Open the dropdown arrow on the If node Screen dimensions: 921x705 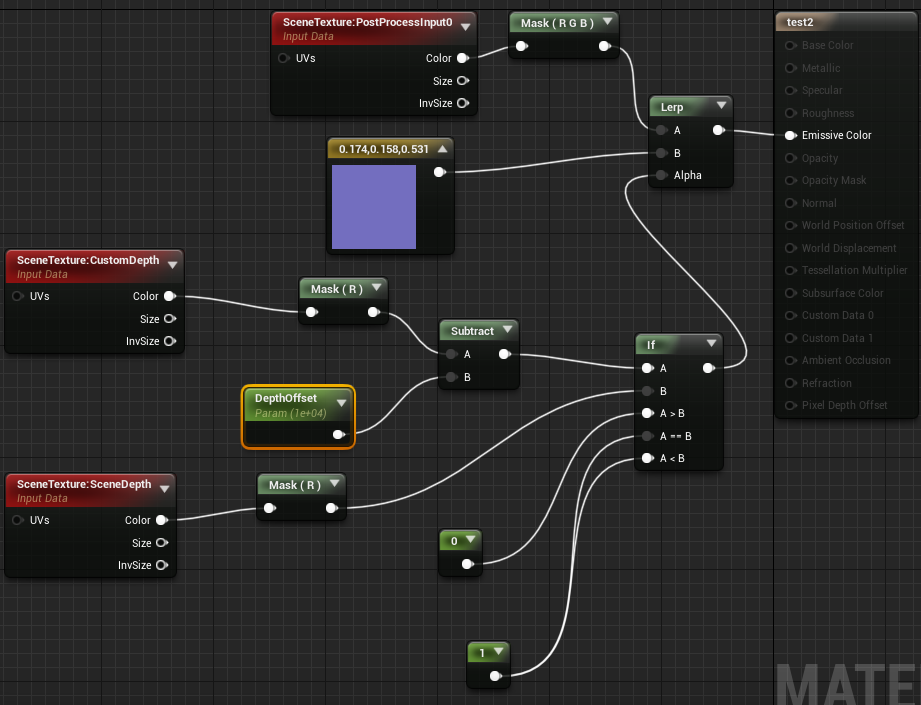[x=712, y=344]
